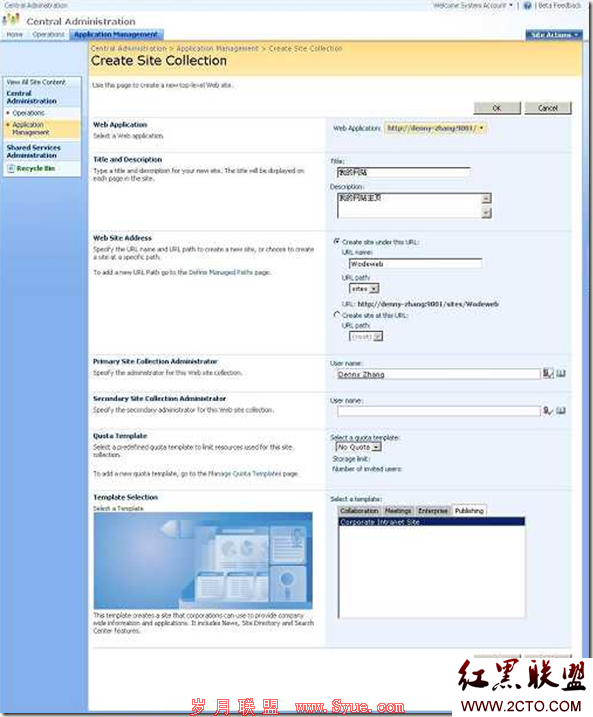Screen dimensions: 593x717
Task: Open address book for primary administrator
Action: pyautogui.click(x=561, y=374)
